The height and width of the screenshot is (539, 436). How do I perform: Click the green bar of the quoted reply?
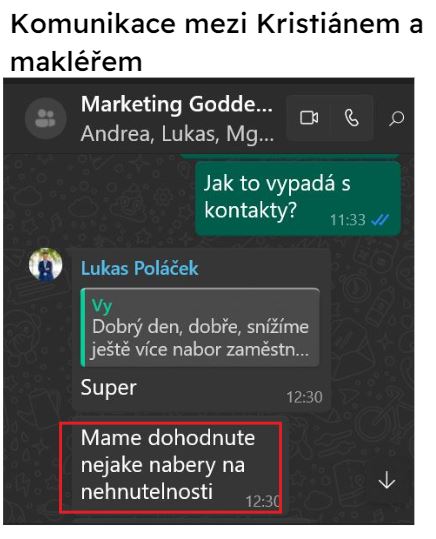(83, 328)
